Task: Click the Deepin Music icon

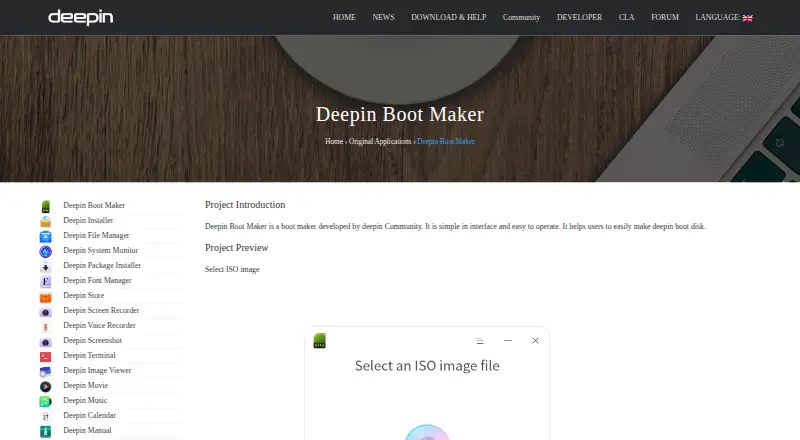Action: [45, 402]
